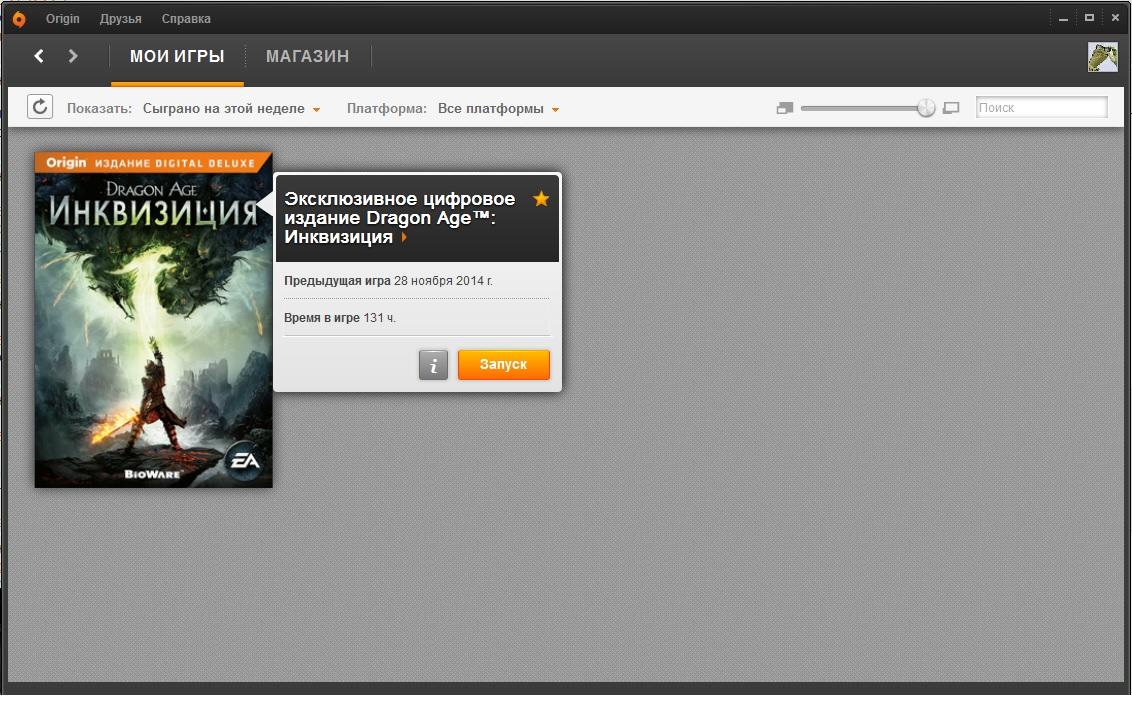Open the Справка menu
The width and height of the screenshot is (1132, 710).
pyautogui.click(x=186, y=19)
